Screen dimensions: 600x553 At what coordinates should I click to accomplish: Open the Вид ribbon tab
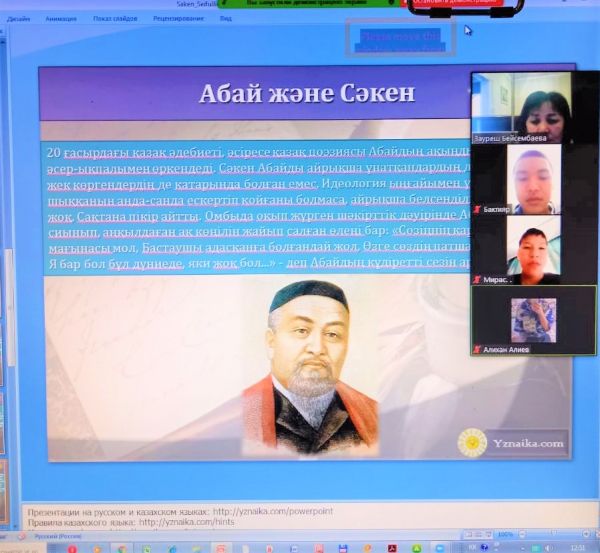pos(227,18)
